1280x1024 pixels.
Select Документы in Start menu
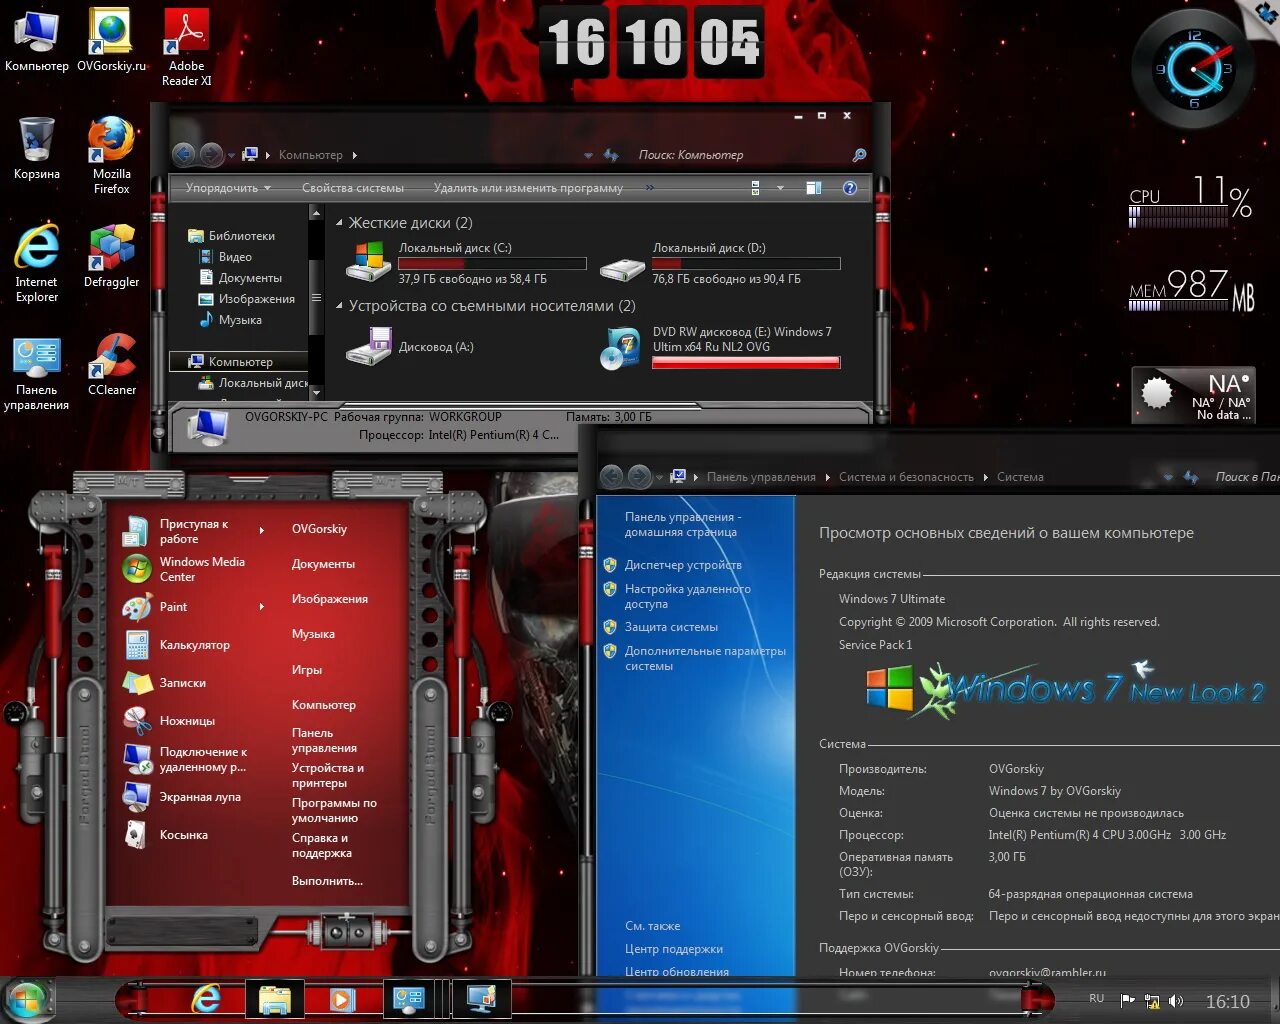coord(323,564)
